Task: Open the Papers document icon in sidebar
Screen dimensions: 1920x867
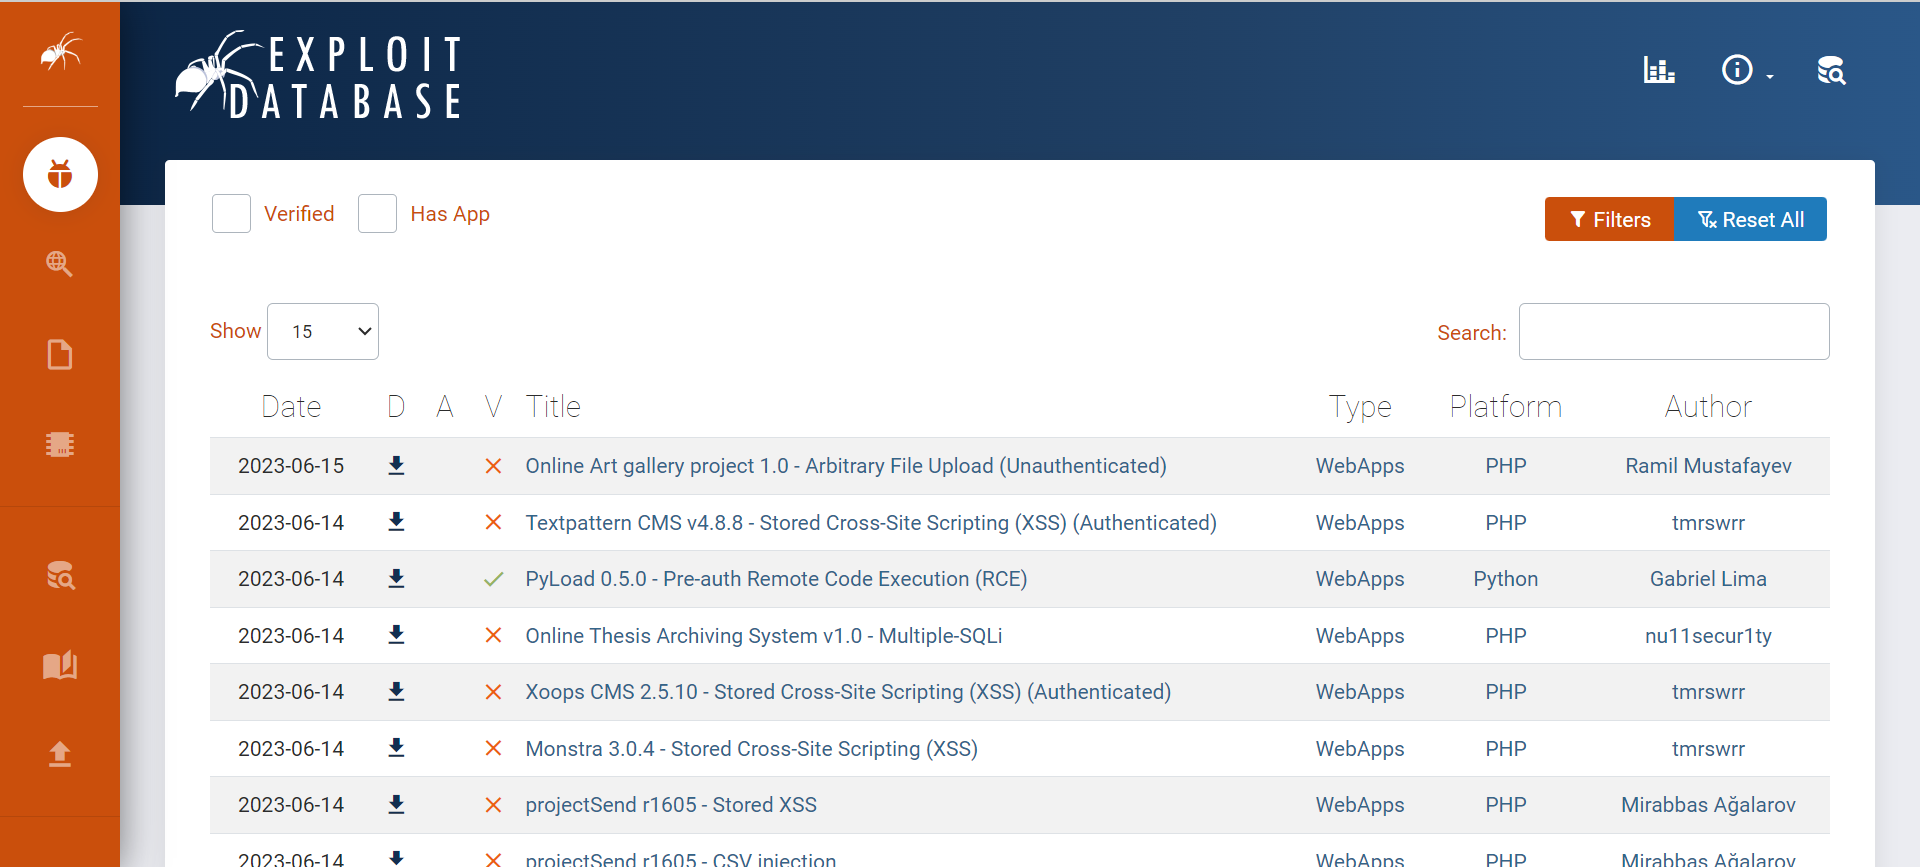Action: tap(60, 354)
